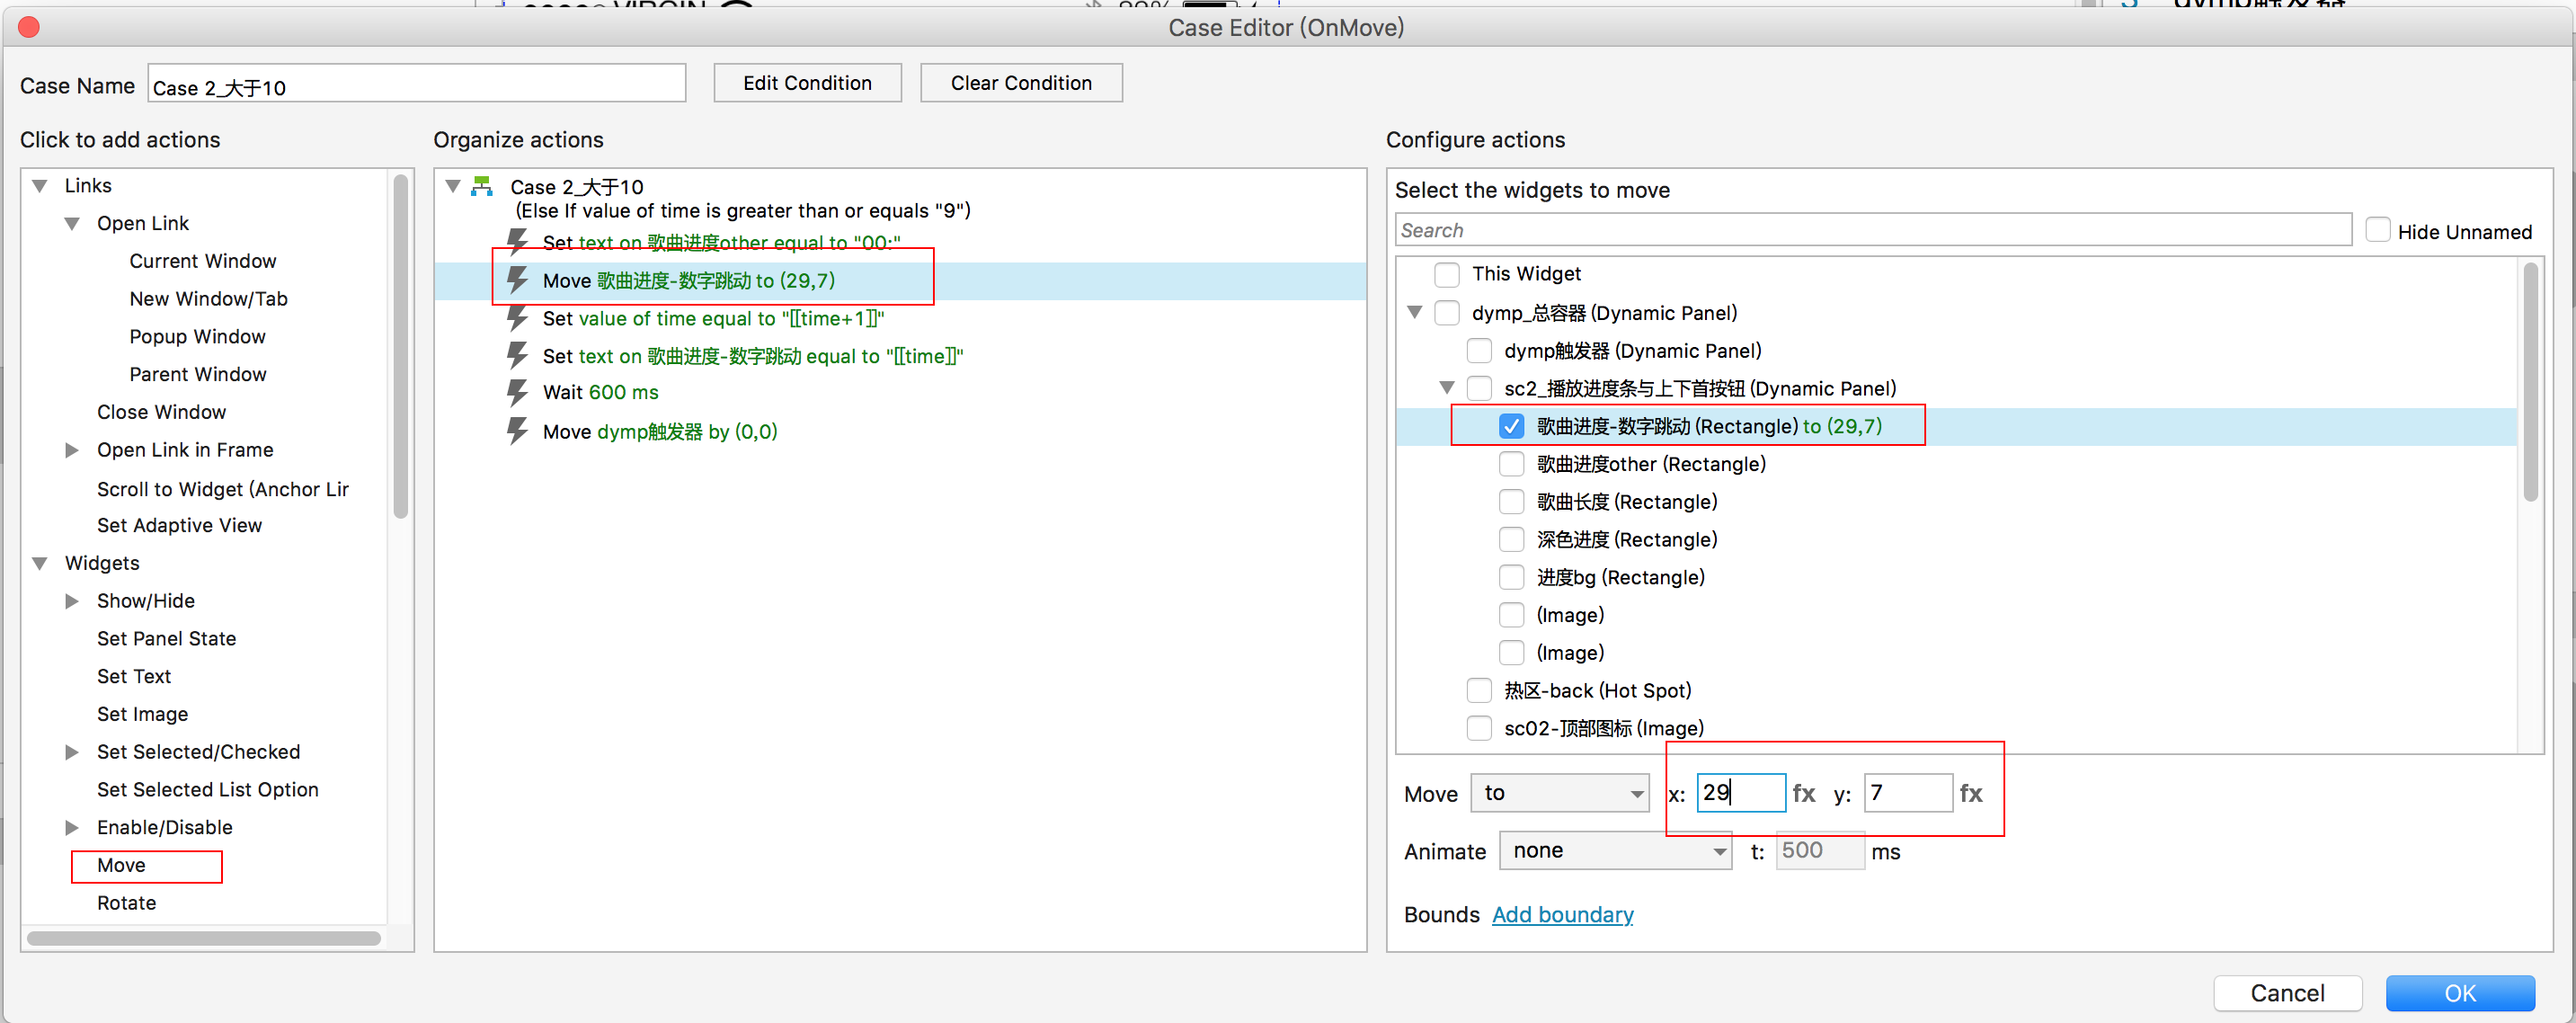Select Set Panel State action

point(166,639)
